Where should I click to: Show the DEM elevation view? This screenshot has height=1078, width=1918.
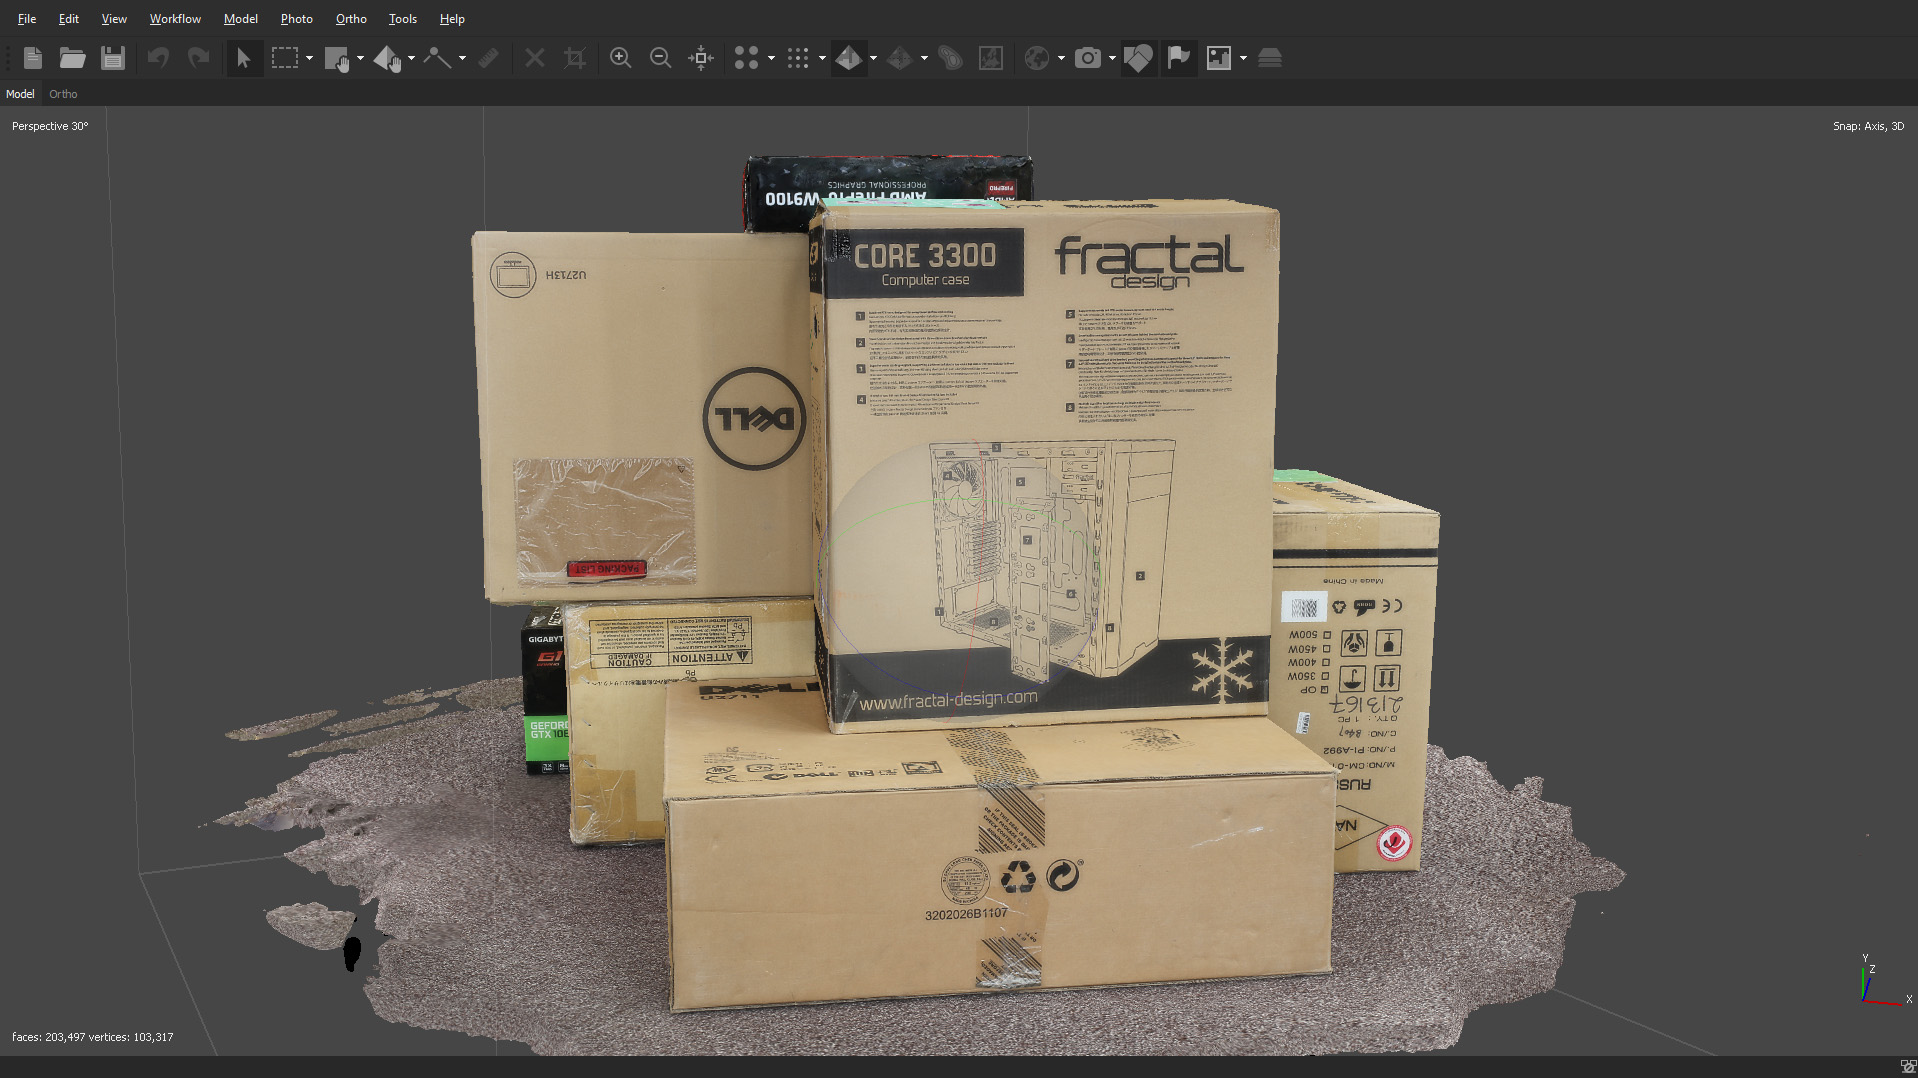tap(950, 58)
